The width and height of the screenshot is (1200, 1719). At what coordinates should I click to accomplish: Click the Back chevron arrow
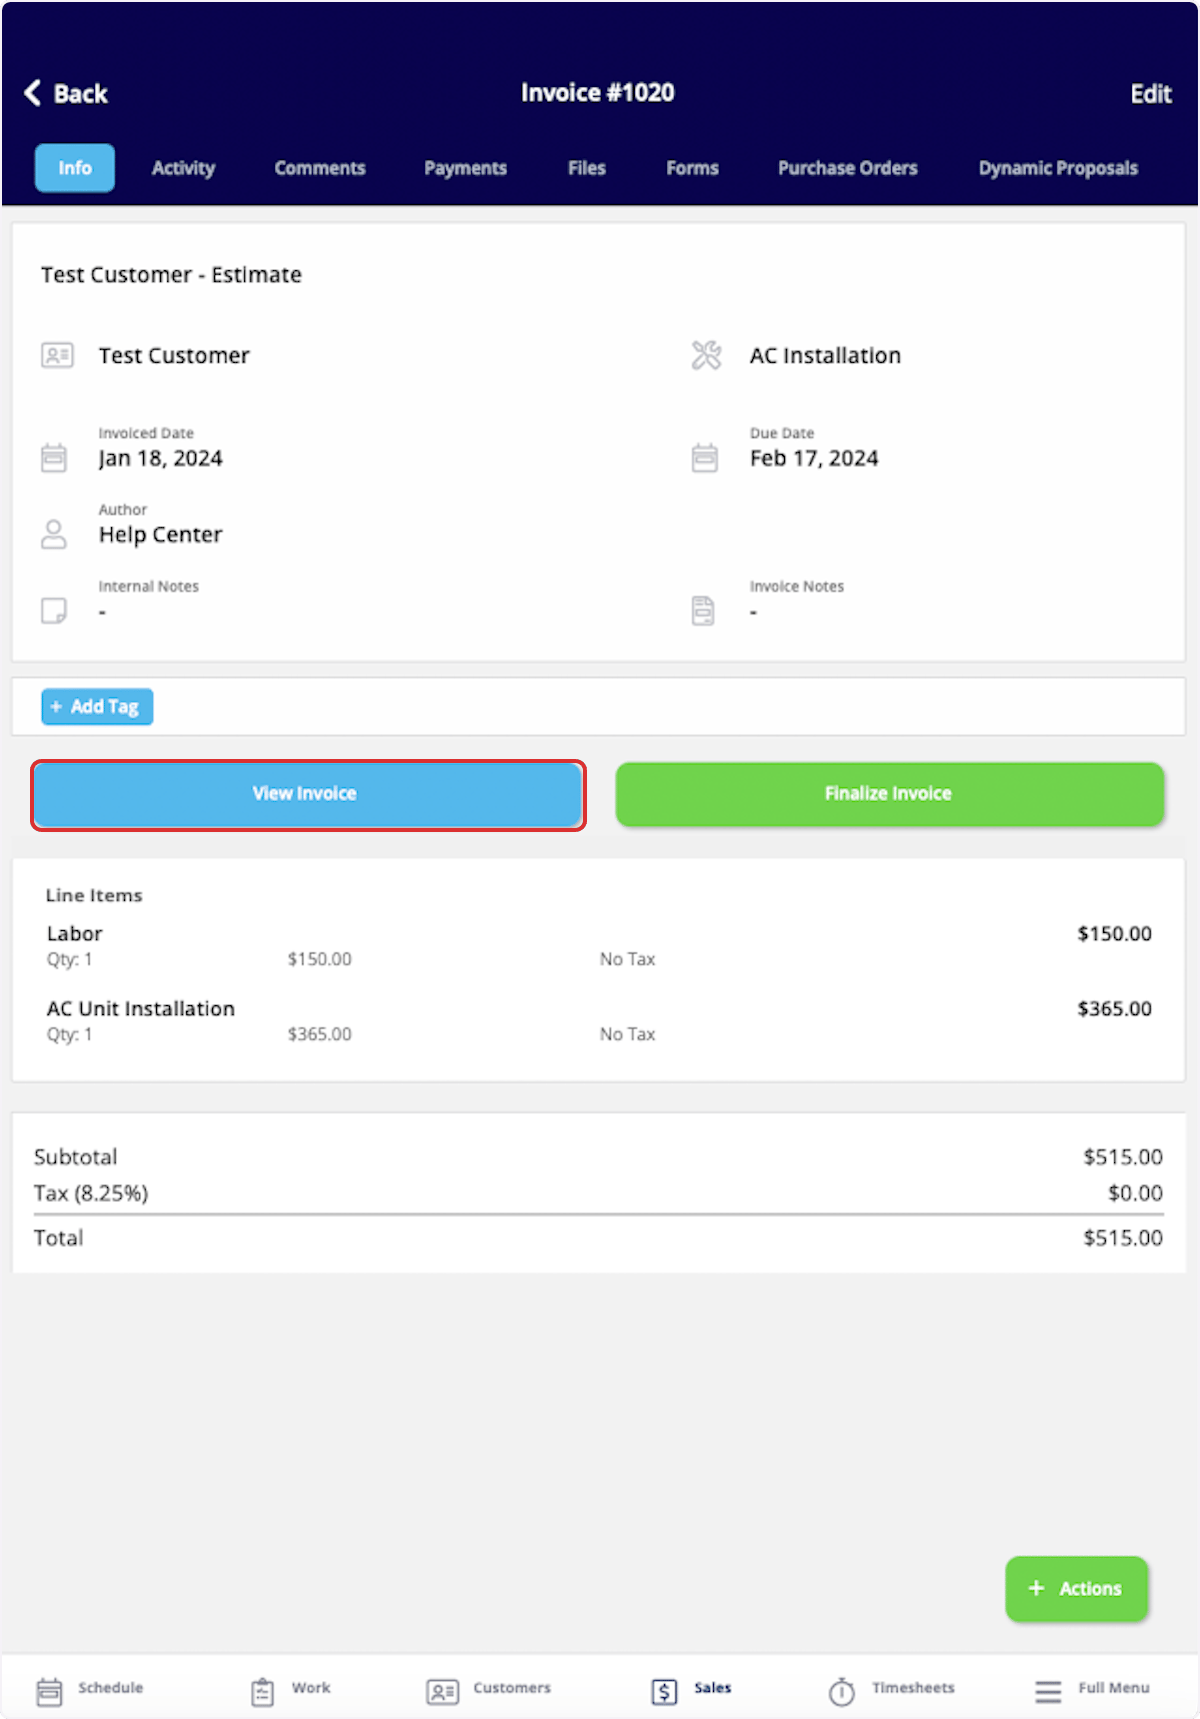pos(33,93)
